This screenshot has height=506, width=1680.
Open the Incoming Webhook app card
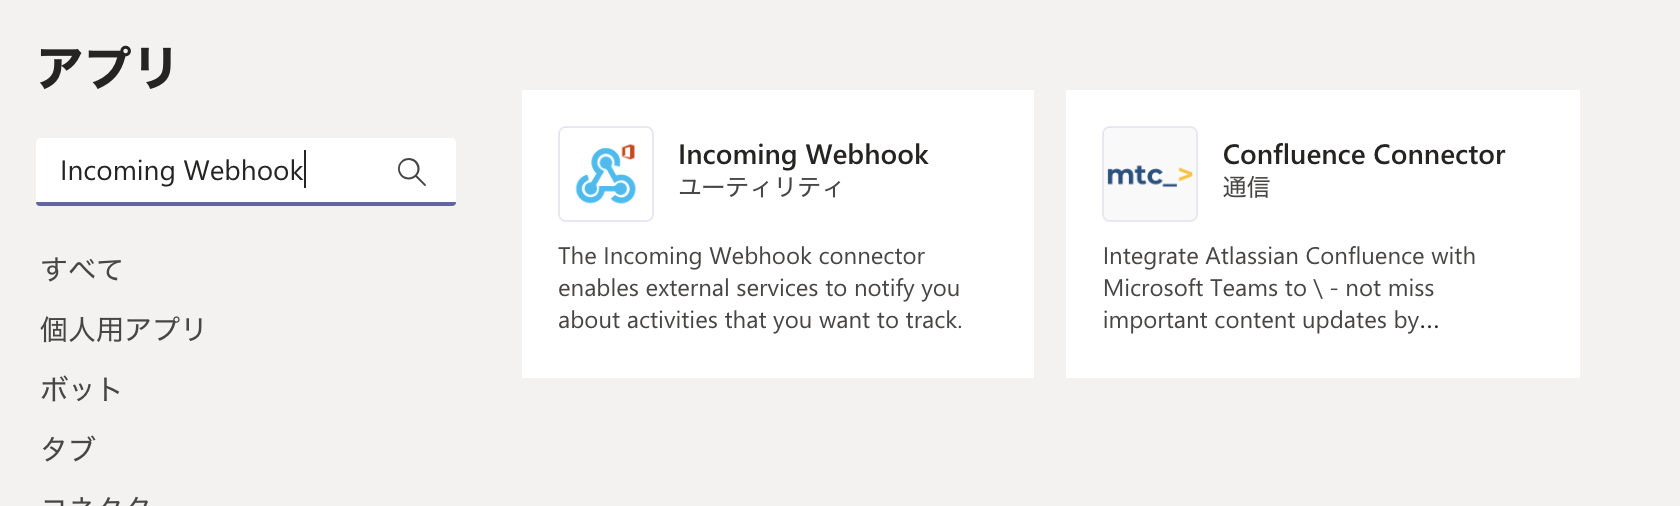coord(778,234)
